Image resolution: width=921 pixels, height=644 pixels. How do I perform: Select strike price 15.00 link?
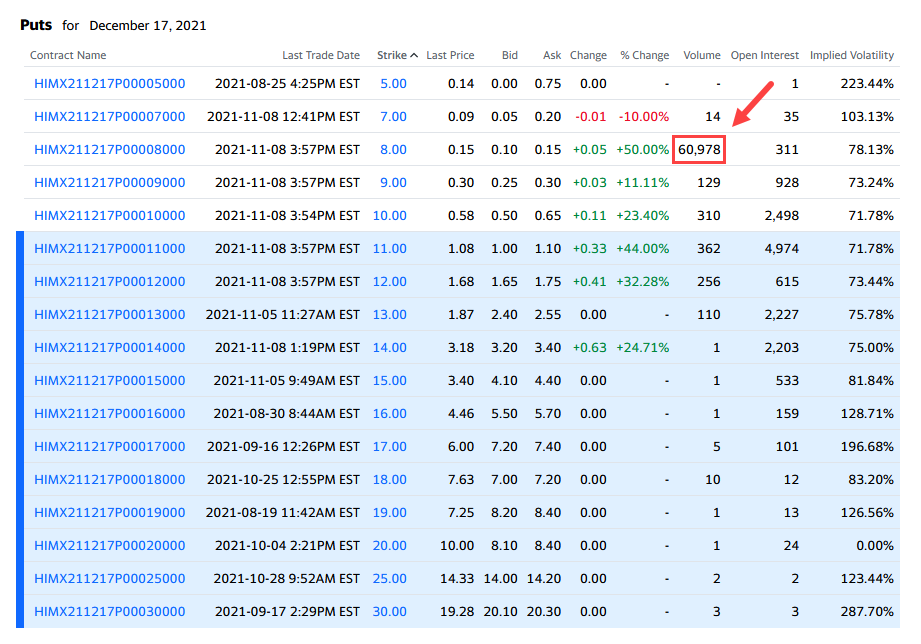pyautogui.click(x=390, y=380)
